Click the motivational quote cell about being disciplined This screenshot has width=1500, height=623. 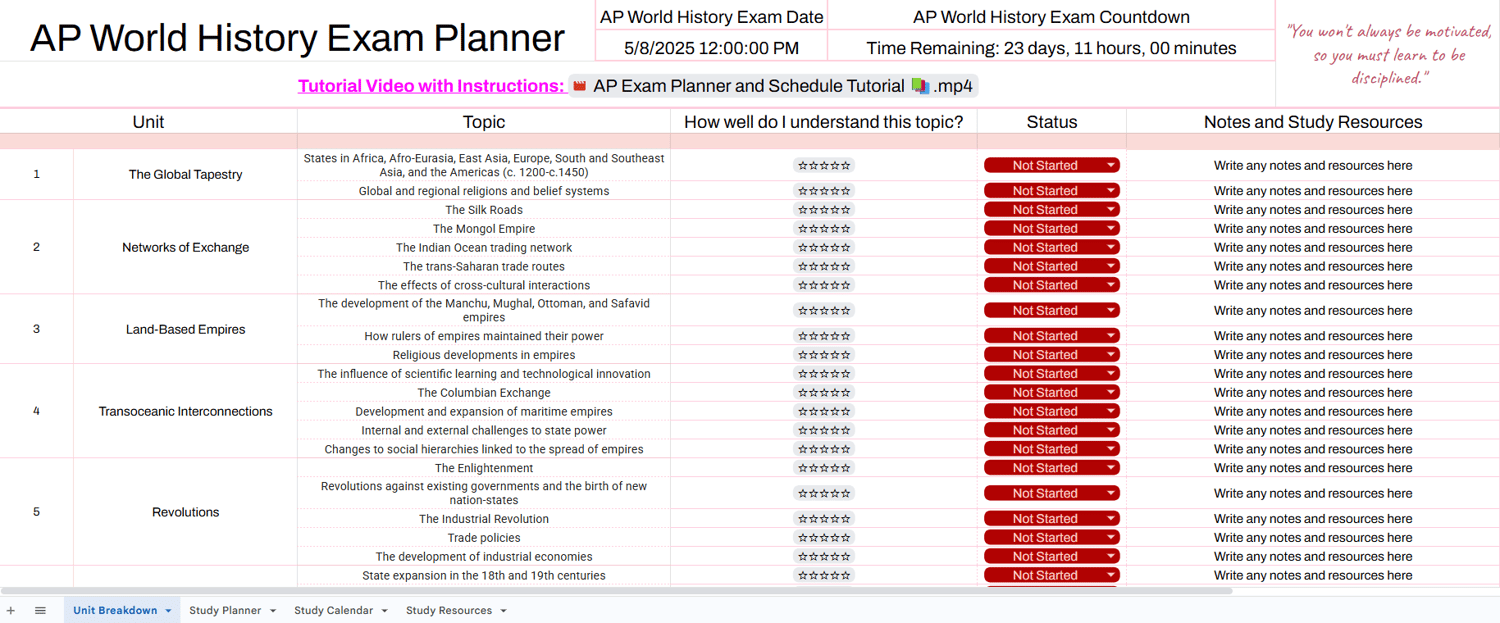point(1388,54)
